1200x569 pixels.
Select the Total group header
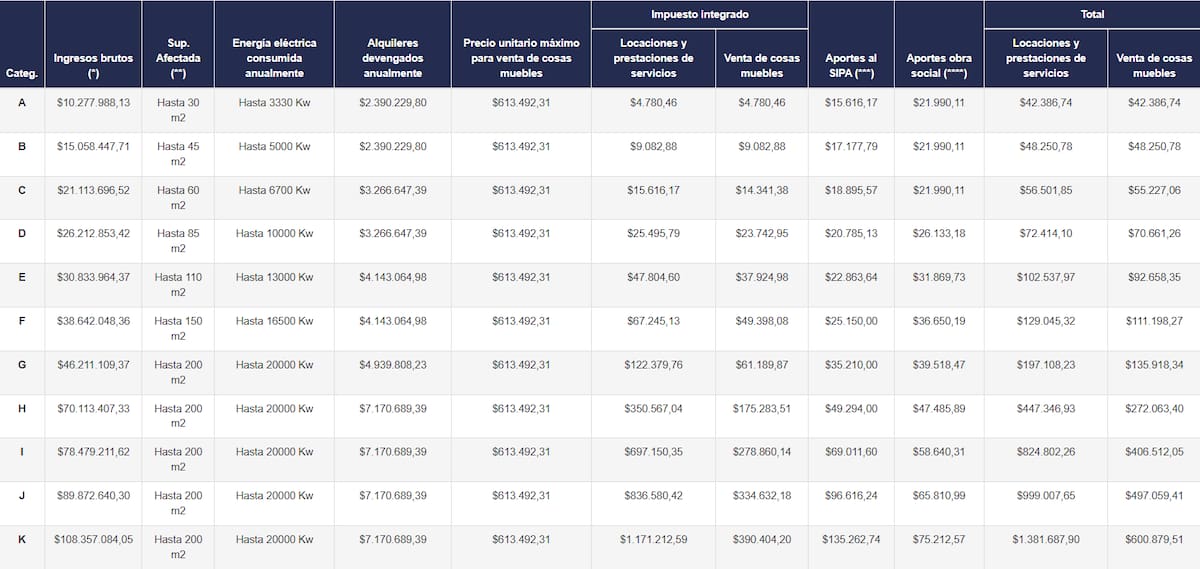pos(1091,15)
